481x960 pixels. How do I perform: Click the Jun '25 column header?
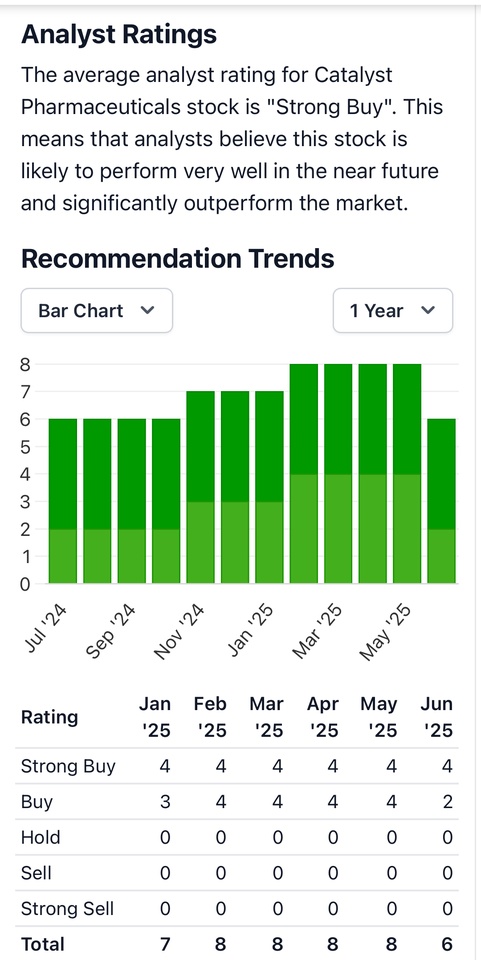pyautogui.click(x=437, y=717)
